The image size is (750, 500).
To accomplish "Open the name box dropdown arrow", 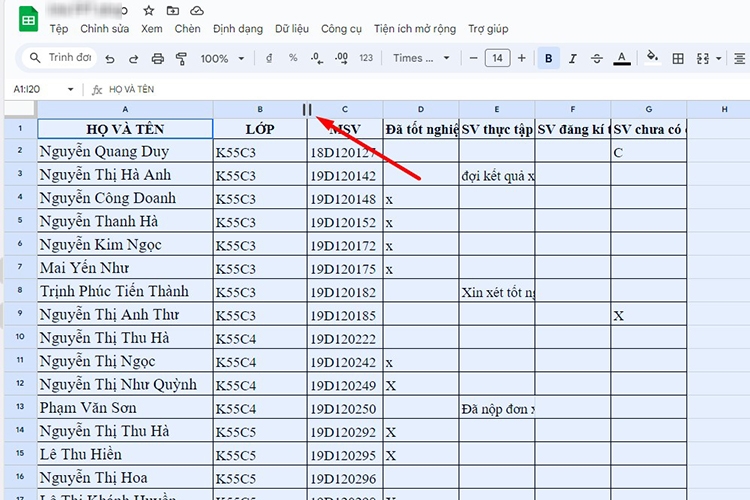I will coord(70,89).
